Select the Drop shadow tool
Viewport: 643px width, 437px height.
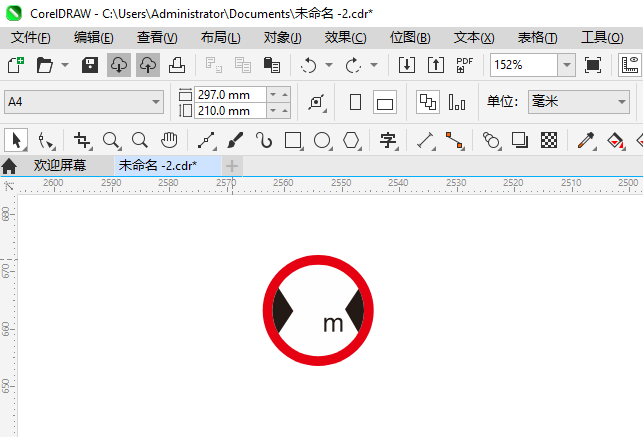tap(520, 140)
